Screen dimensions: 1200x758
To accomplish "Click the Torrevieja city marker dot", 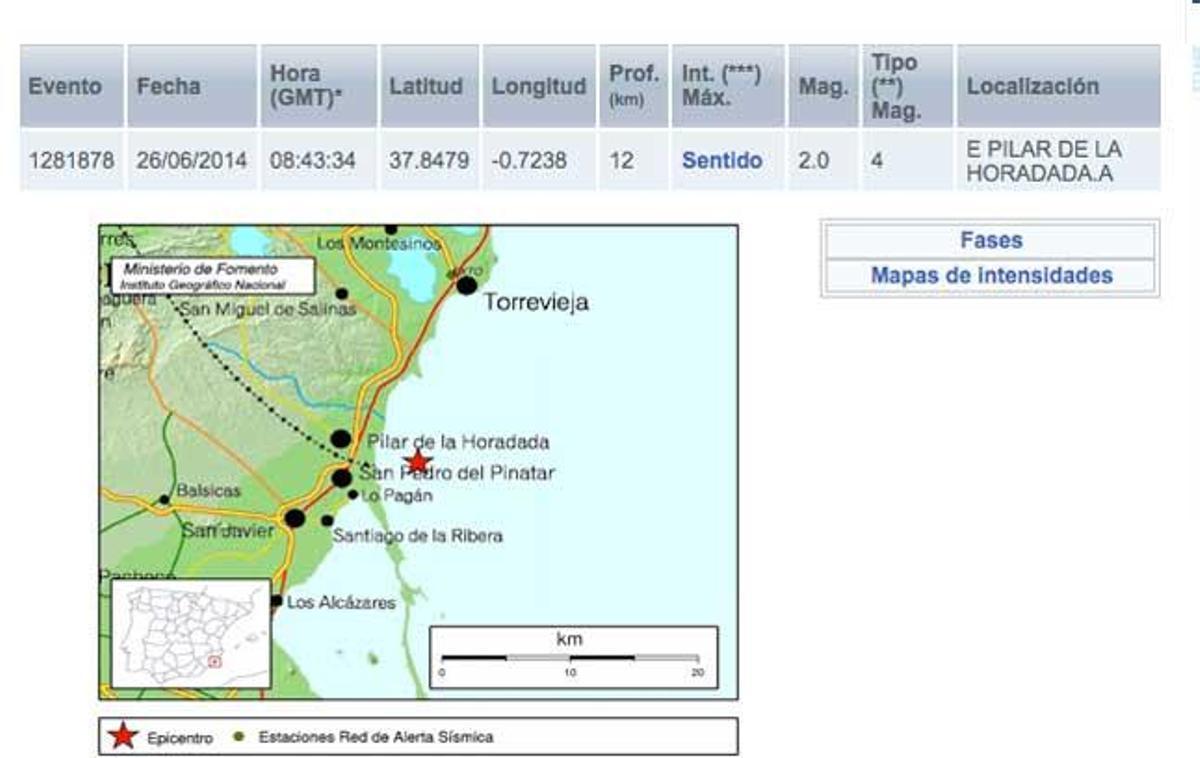I will tap(466, 287).
